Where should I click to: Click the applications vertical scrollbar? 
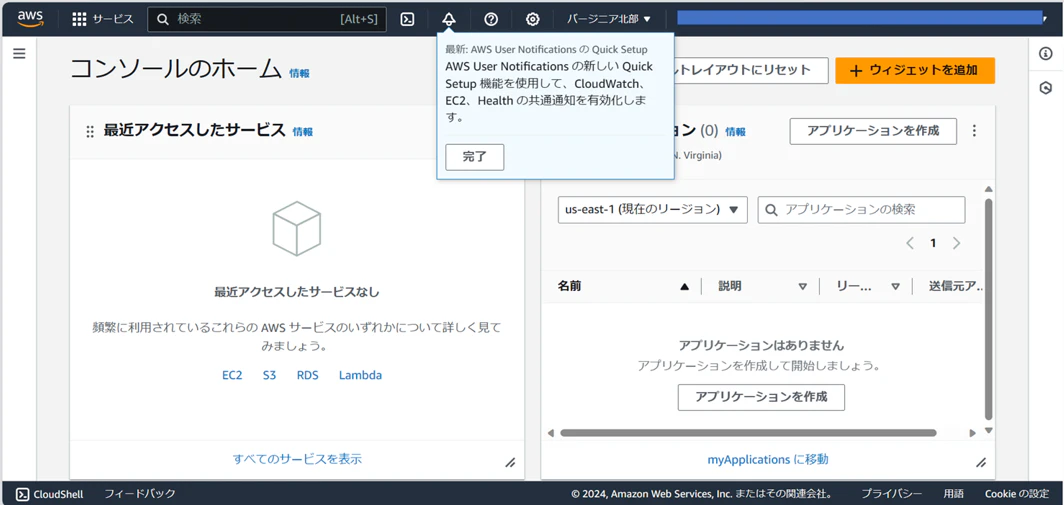(x=989, y=310)
